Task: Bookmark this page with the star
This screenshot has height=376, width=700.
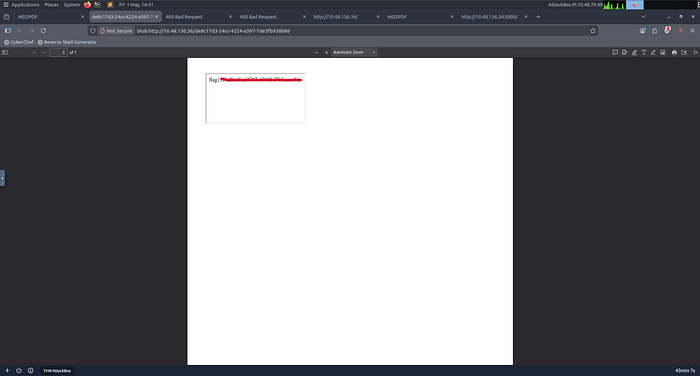Action: (x=593, y=31)
